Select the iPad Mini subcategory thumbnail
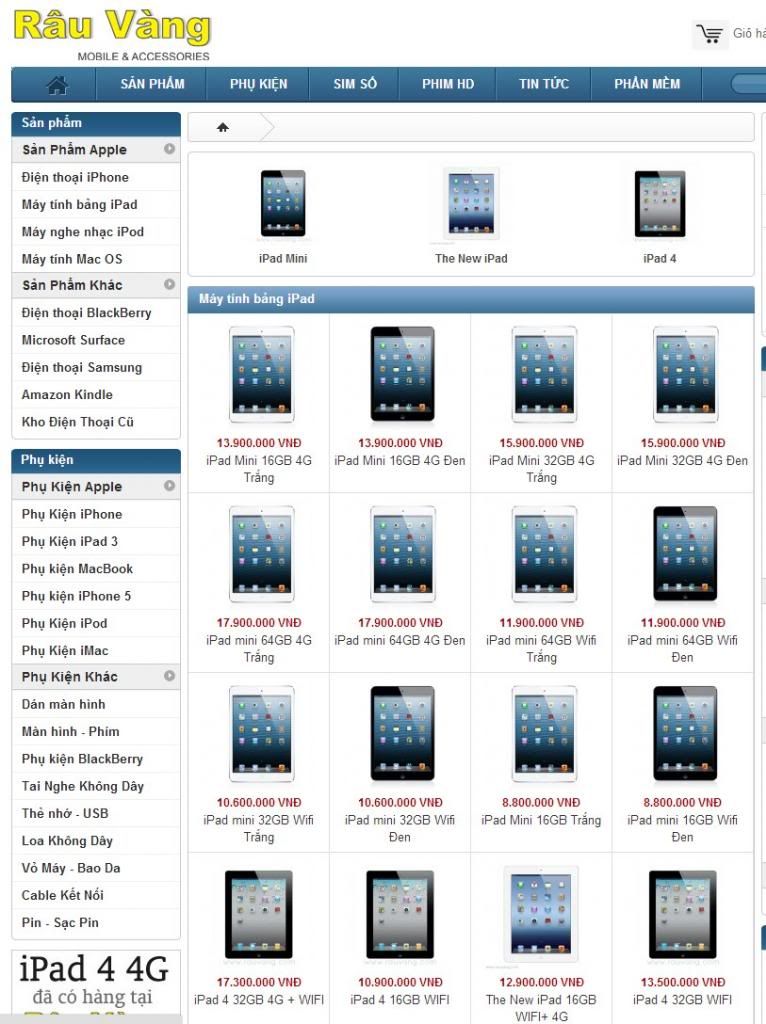 [283, 204]
